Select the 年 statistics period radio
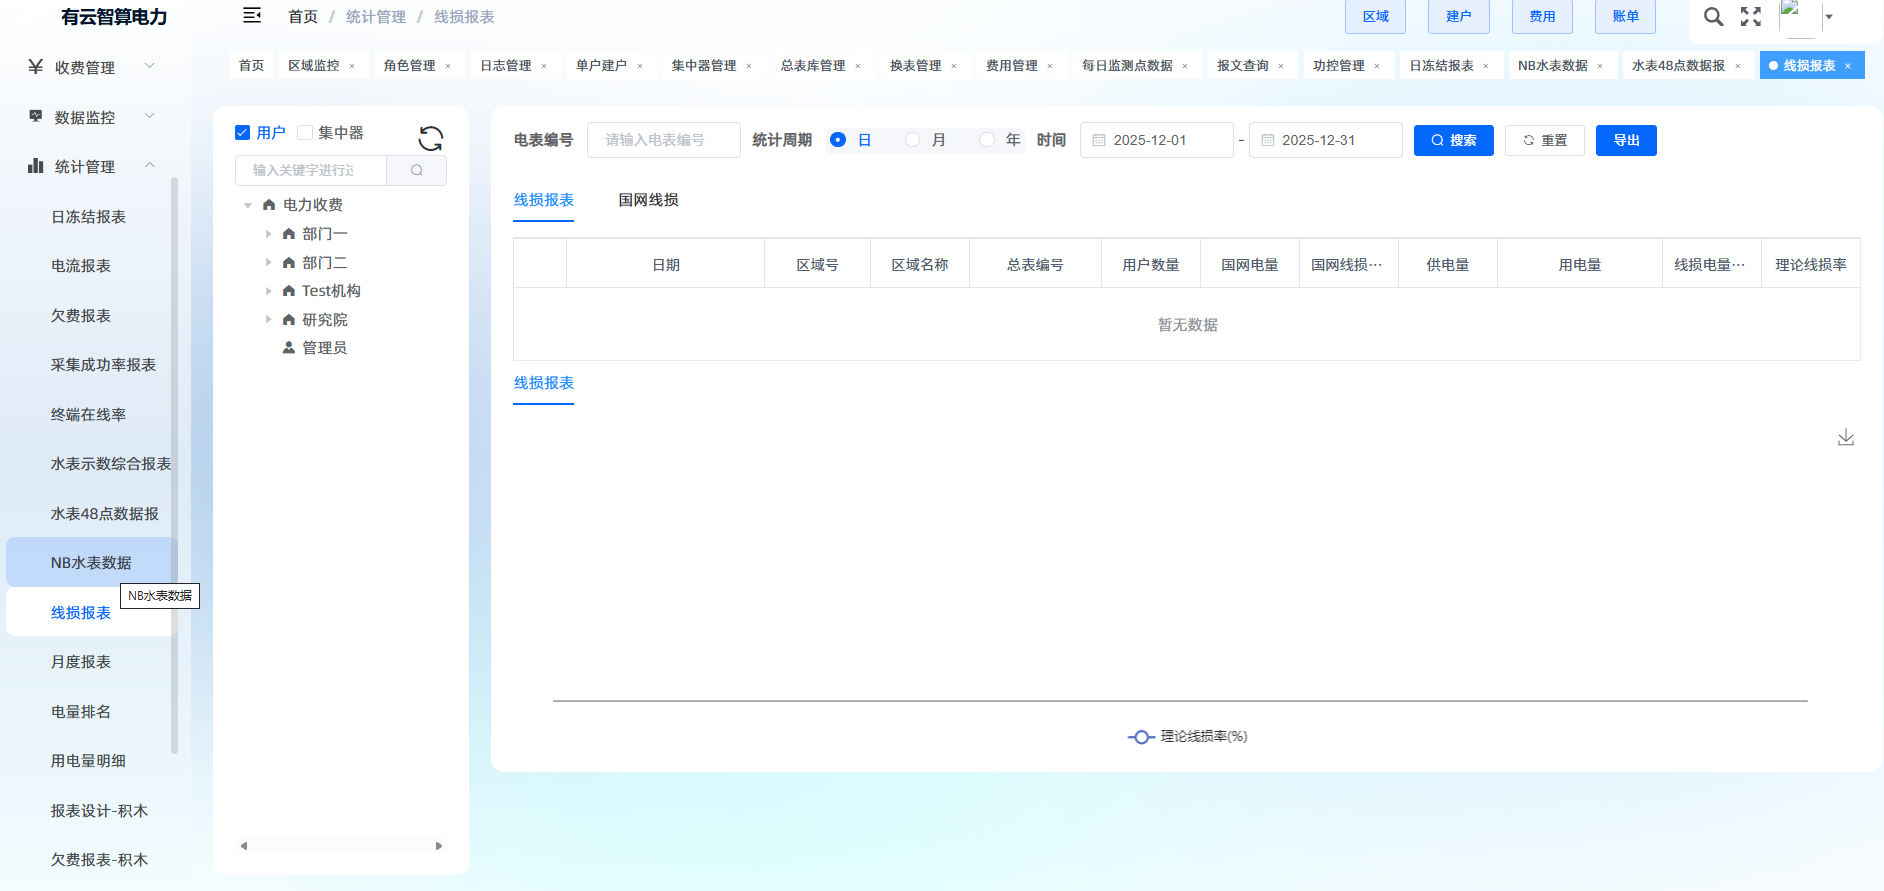Screen dimensions: 1884x891 987,140
